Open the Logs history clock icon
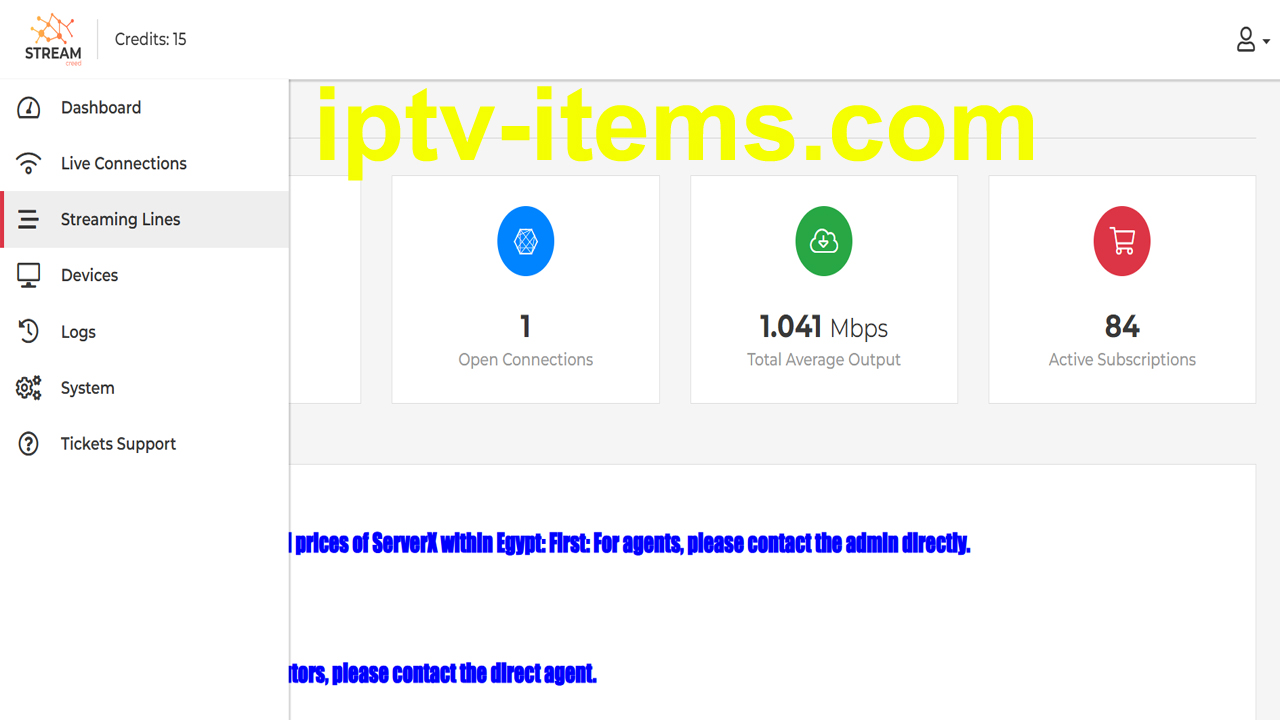Image resolution: width=1280 pixels, height=720 pixels. click(x=29, y=332)
